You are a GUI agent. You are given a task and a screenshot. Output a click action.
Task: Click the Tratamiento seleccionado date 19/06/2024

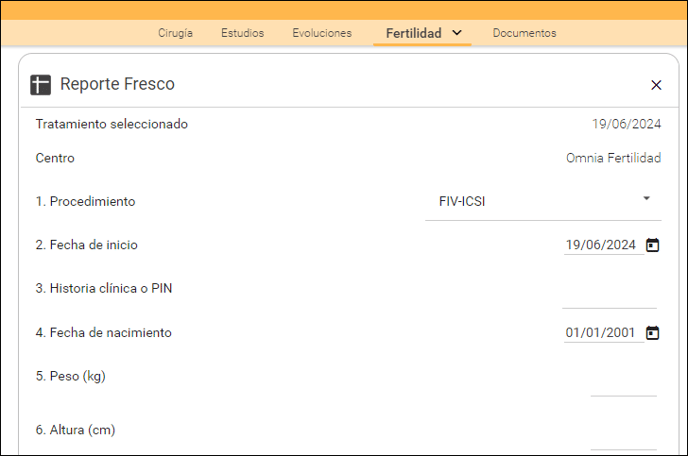626,124
